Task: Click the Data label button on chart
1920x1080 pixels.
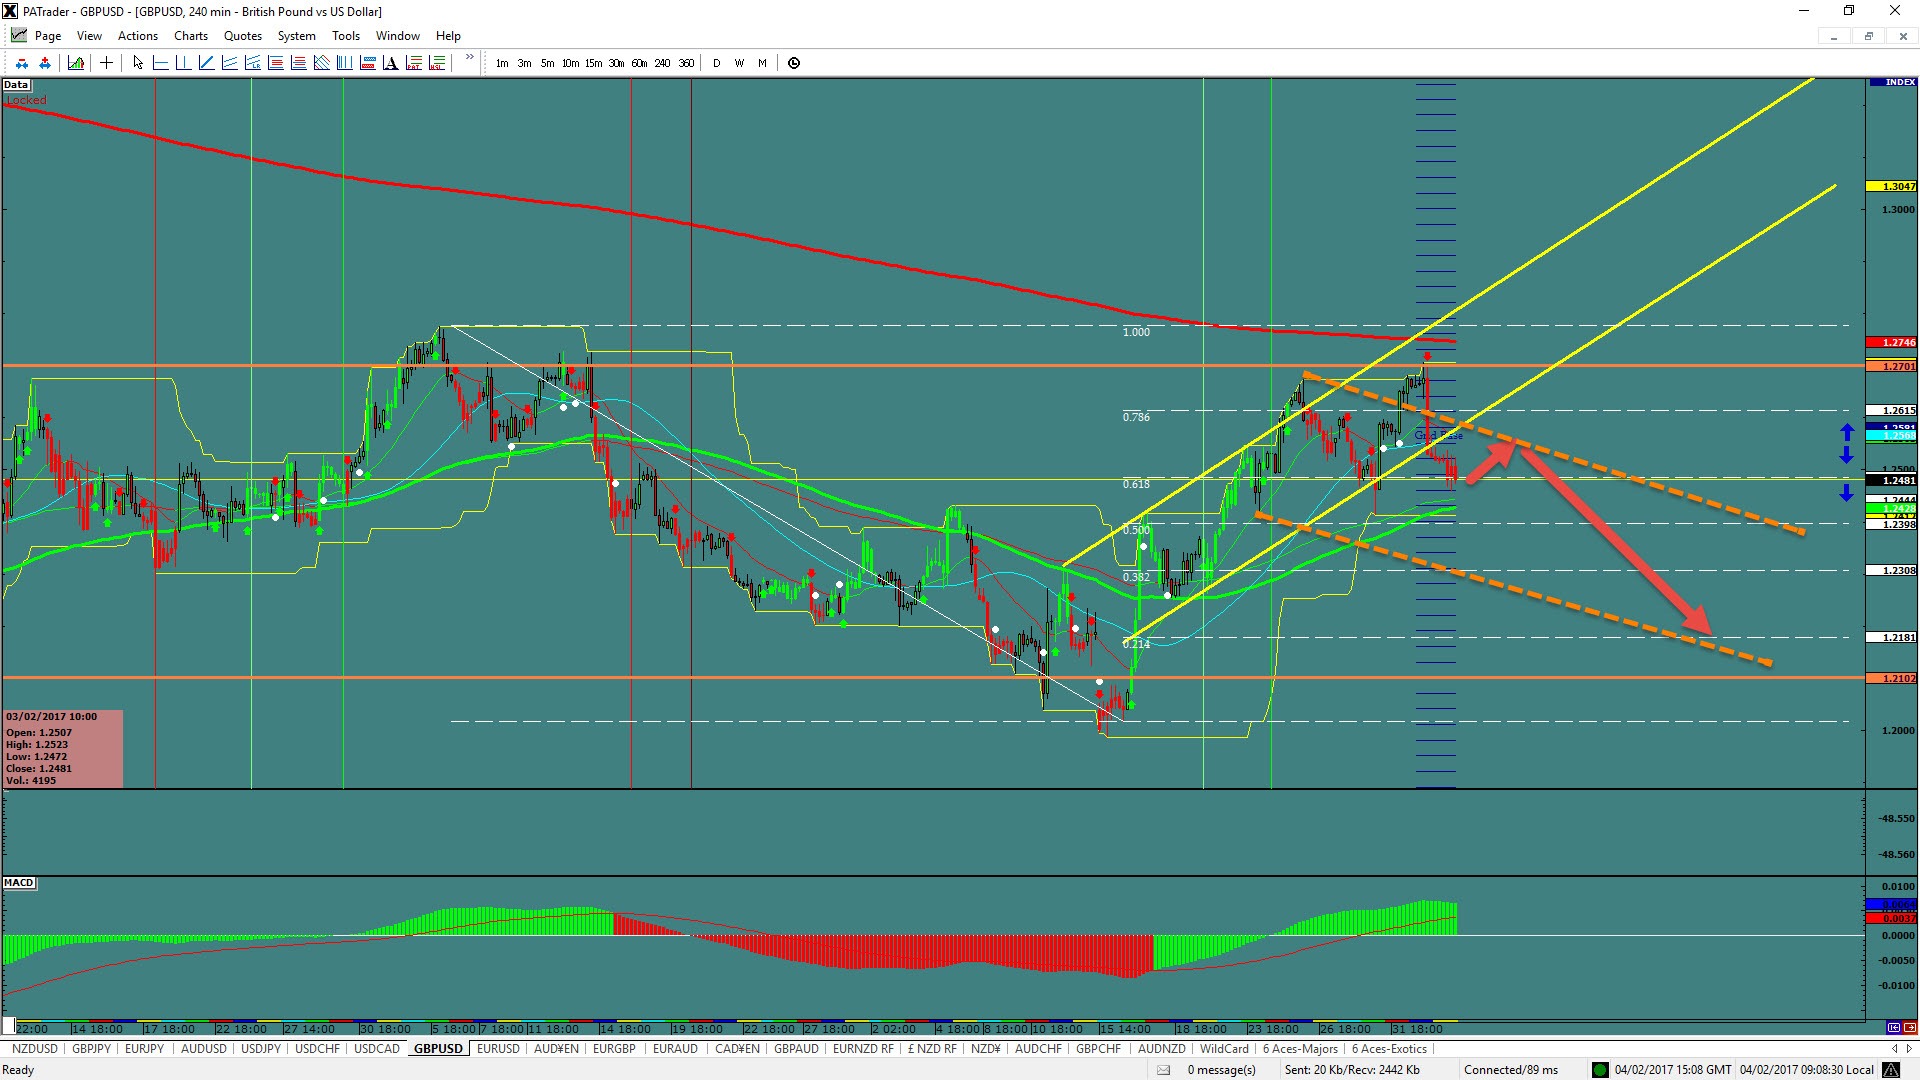Action: coord(16,85)
